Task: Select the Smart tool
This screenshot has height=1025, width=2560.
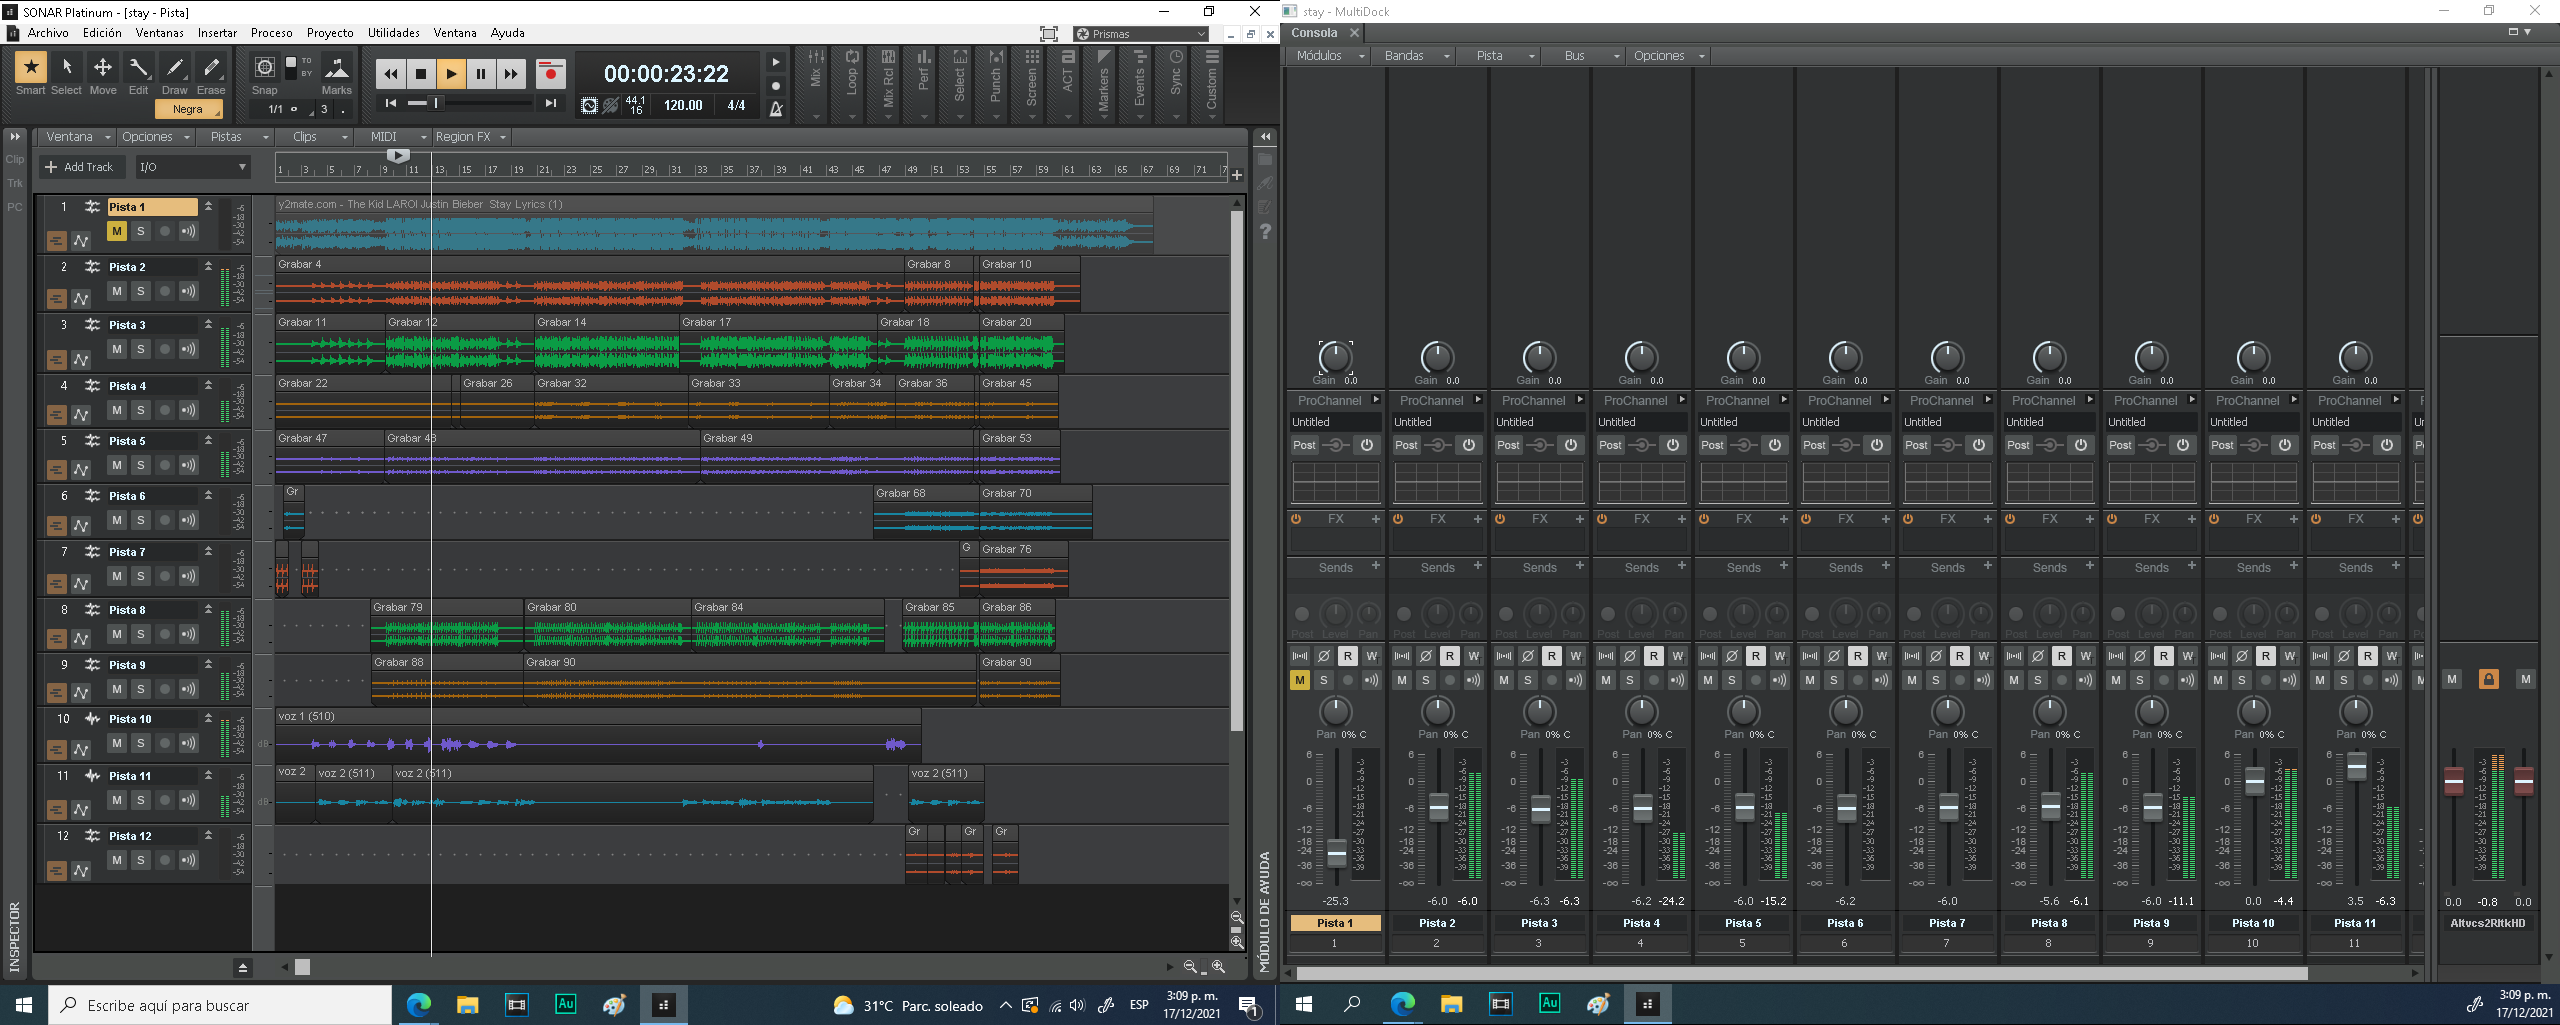Action: pos(30,68)
